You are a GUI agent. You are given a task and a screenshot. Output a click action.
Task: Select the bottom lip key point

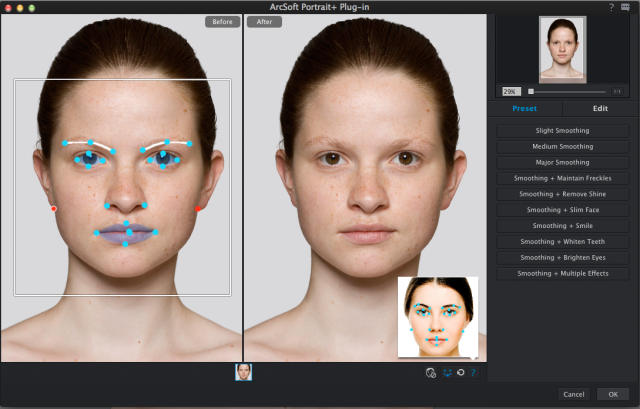(125, 244)
